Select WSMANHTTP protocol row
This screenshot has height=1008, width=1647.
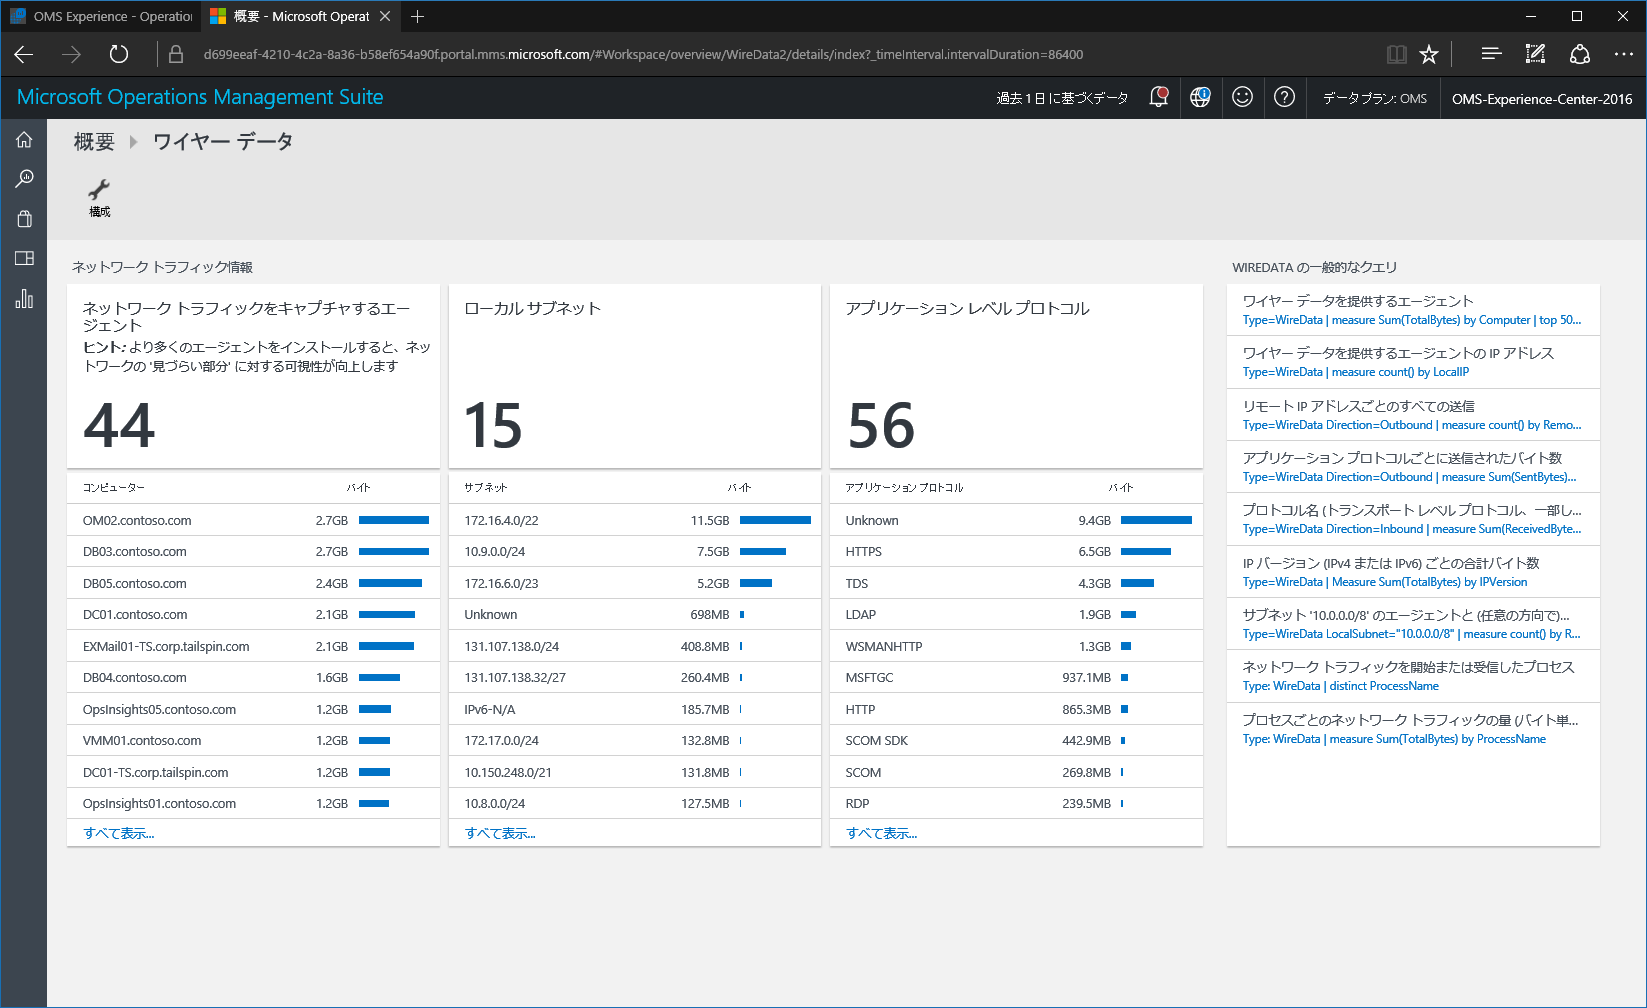coord(1016,646)
